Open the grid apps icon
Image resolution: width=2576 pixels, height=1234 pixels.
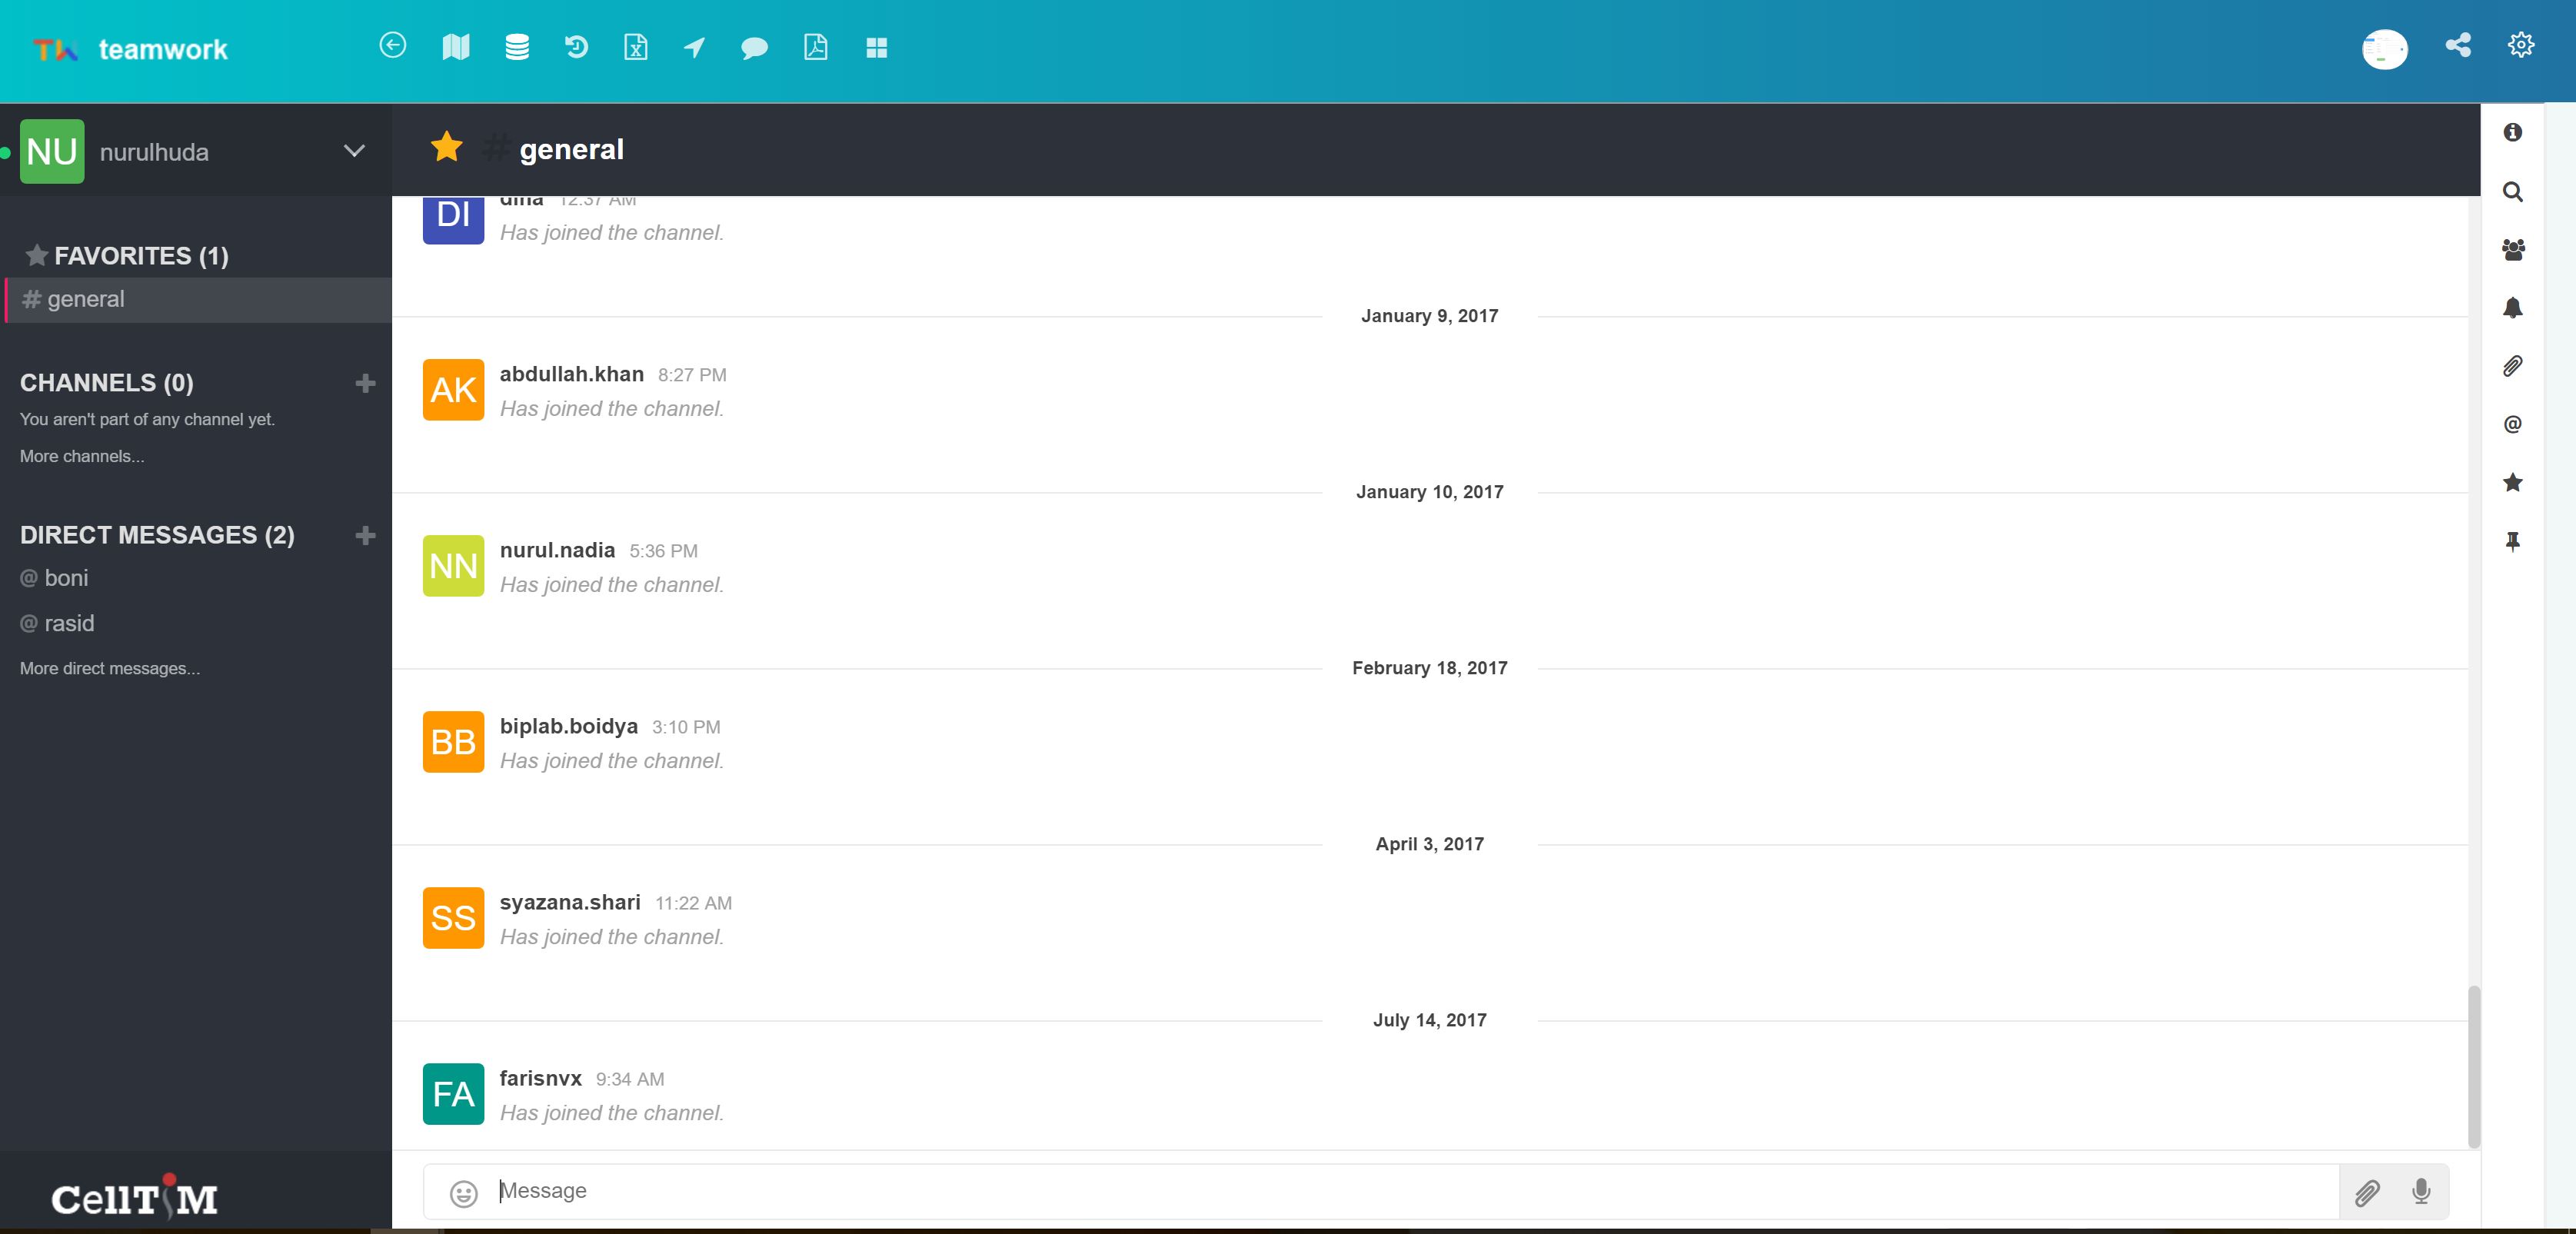coord(876,48)
